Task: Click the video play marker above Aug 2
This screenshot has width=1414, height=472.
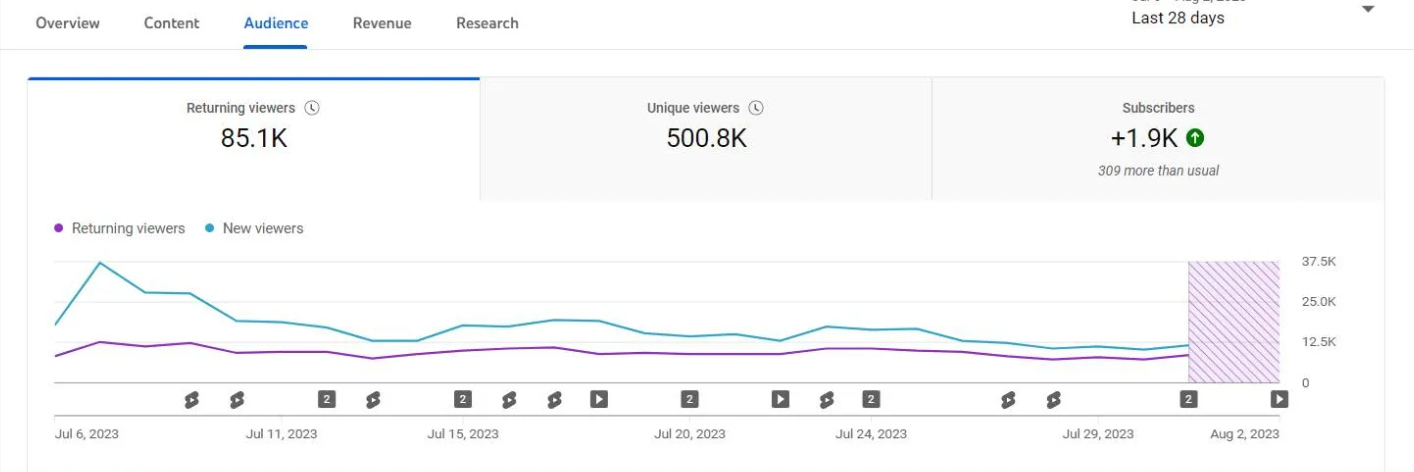Action: [x=1279, y=399]
